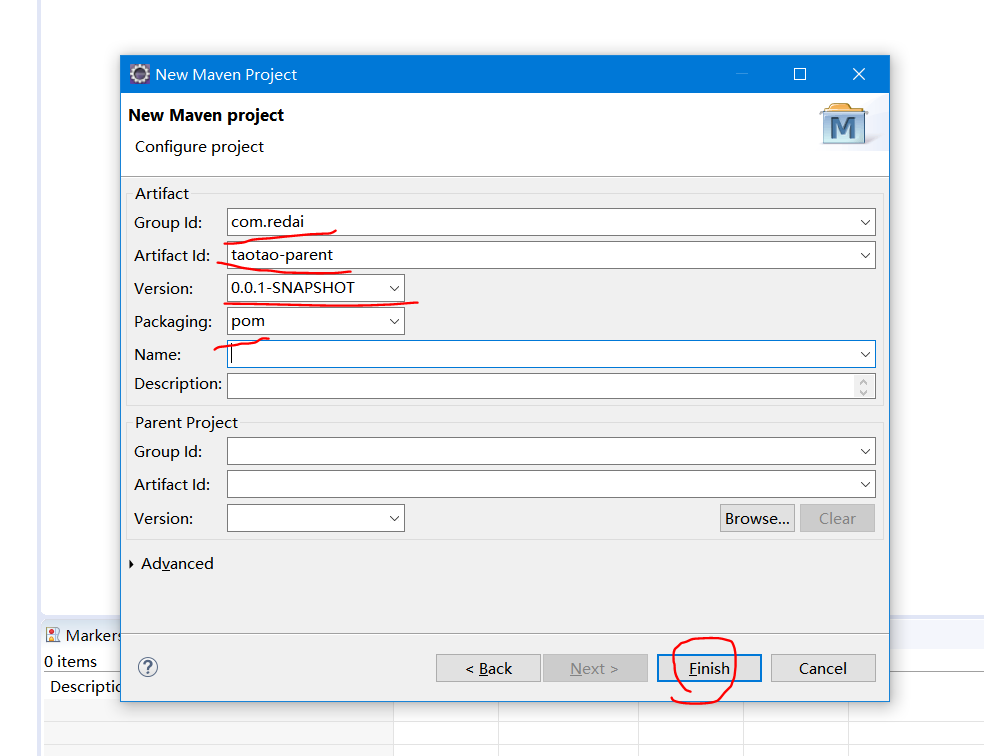Maximize the New Maven Project dialog
This screenshot has height=756, width=984.
pos(800,74)
